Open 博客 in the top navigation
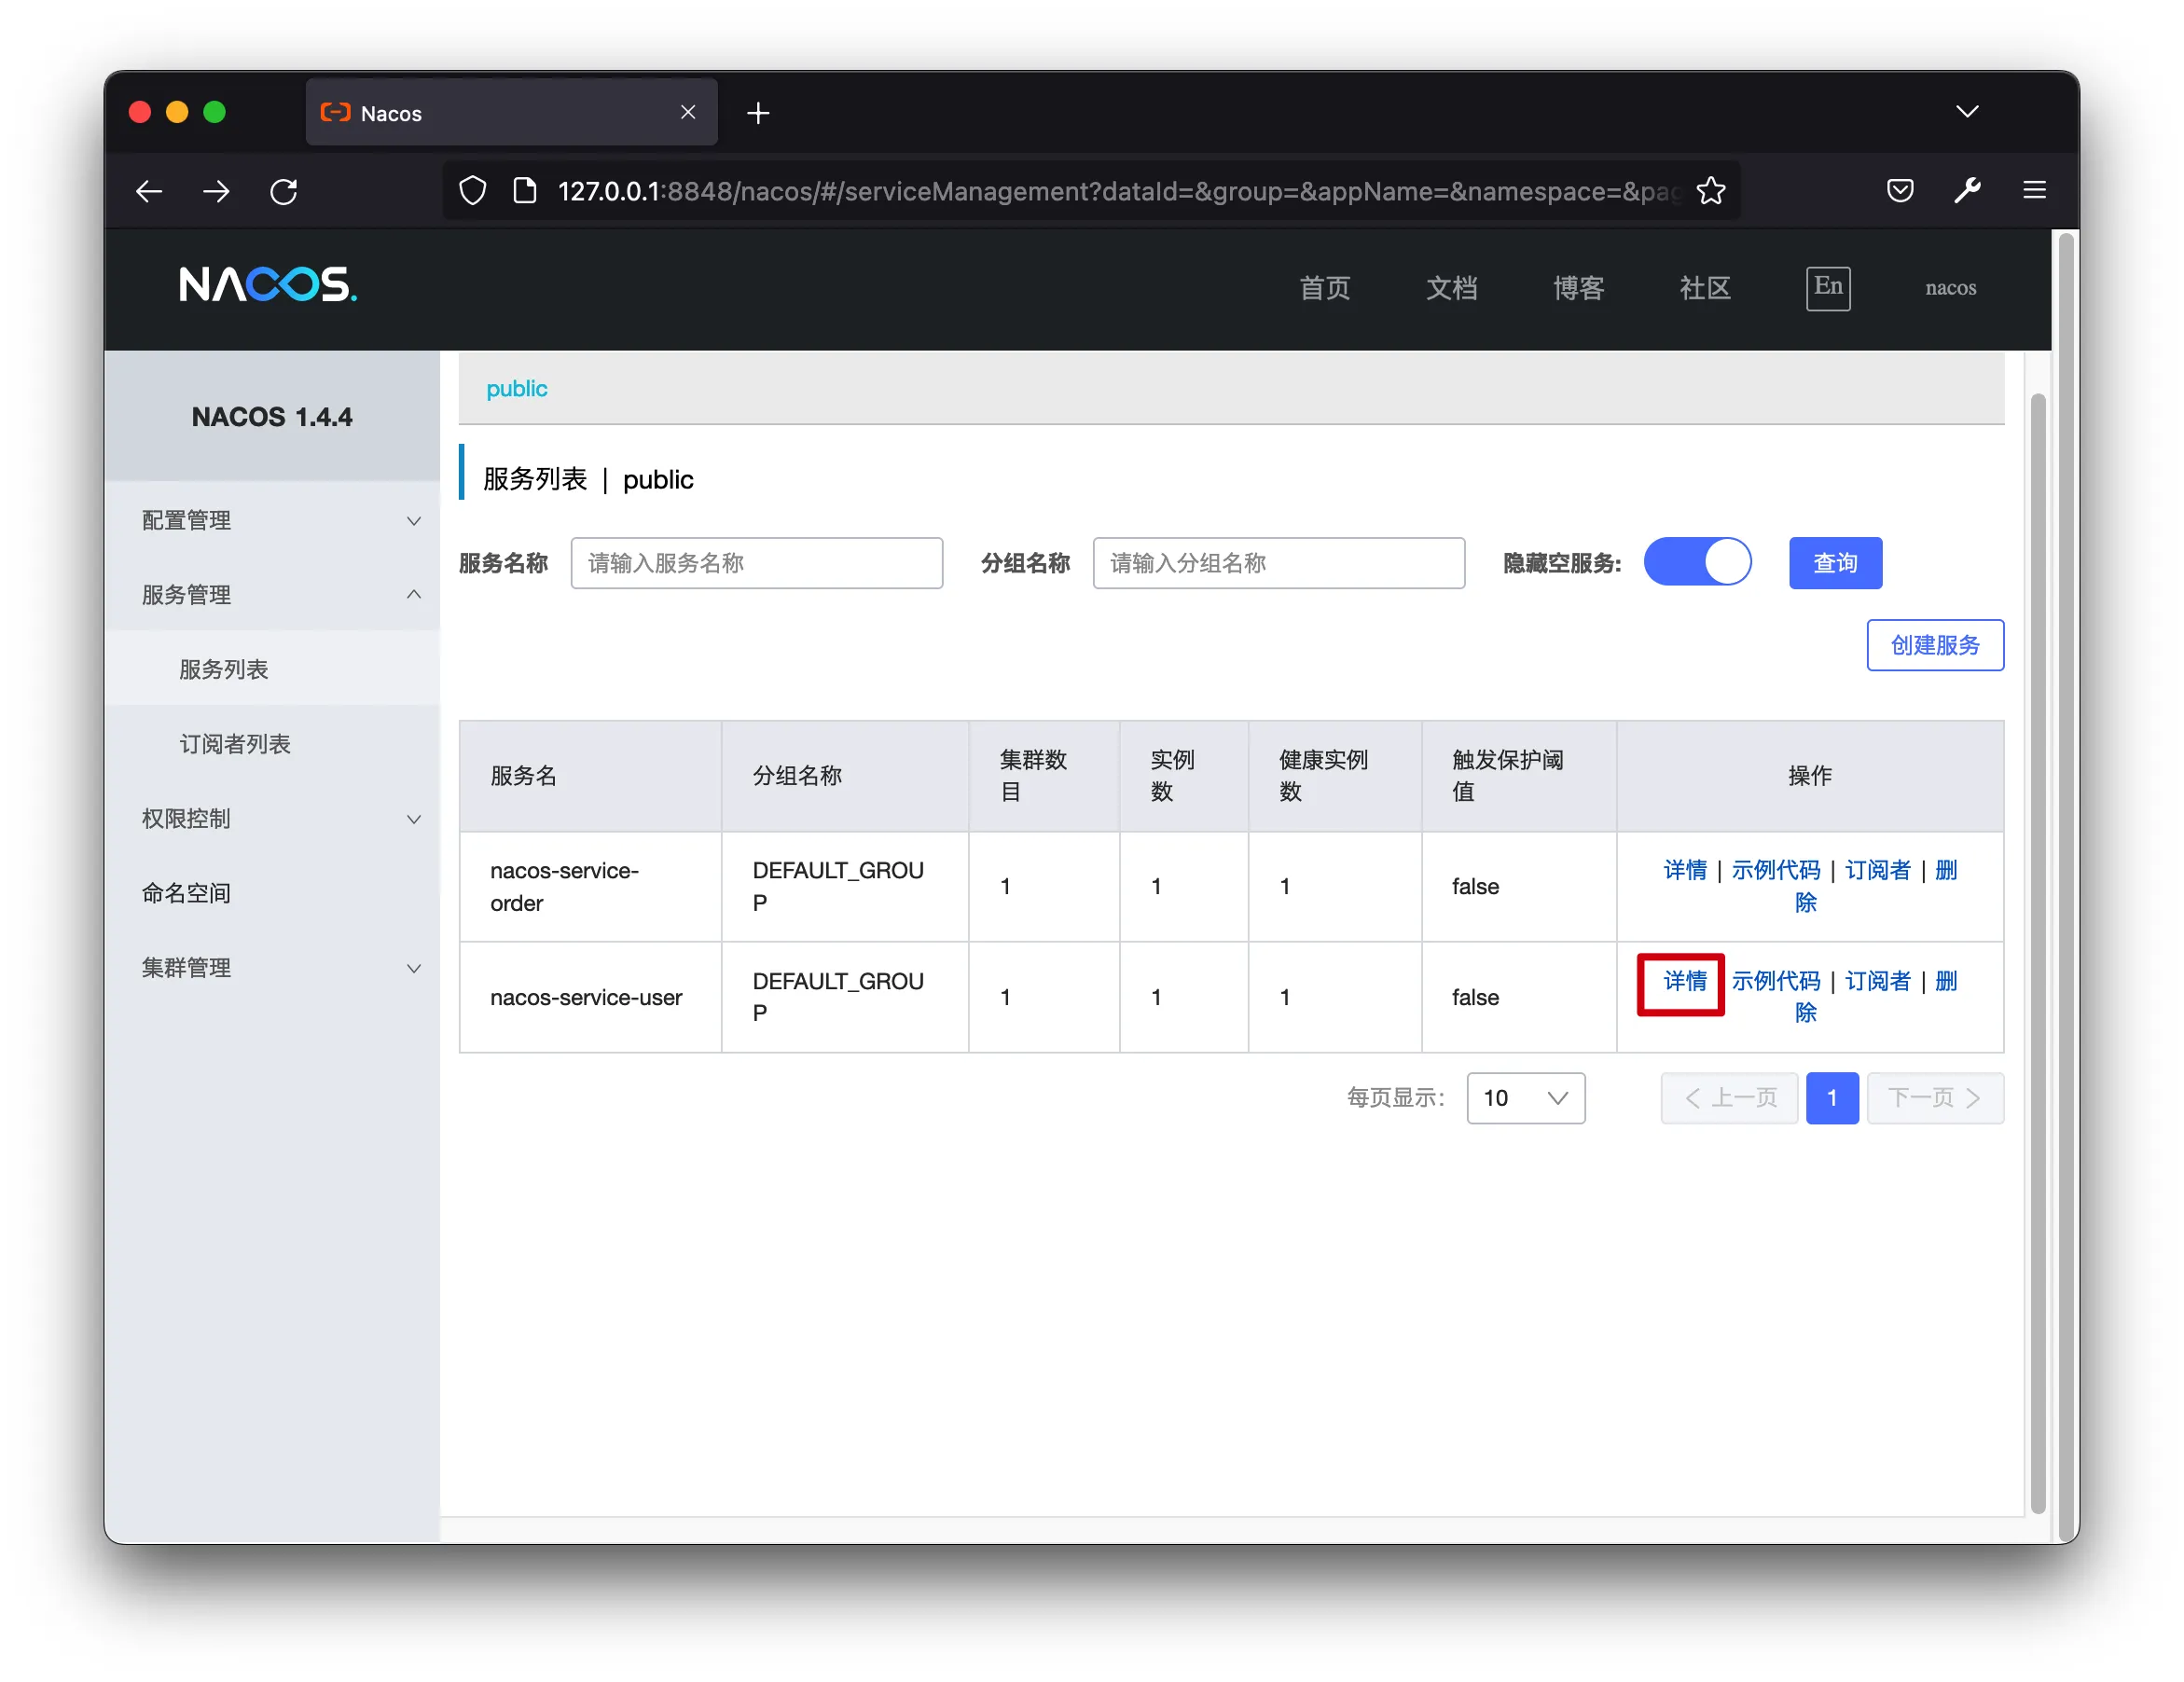The height and width of the screenshot is (1682, 2184). click(1579, 288)
